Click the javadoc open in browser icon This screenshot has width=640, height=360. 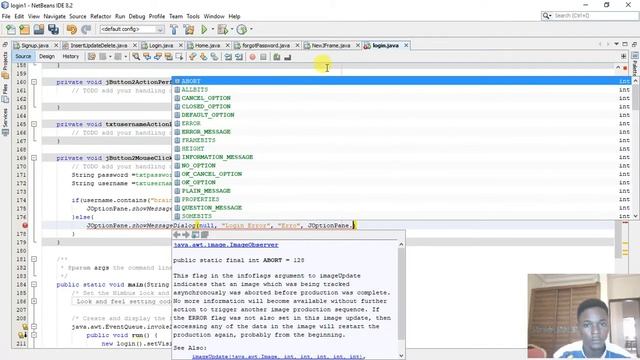point(196,235)
